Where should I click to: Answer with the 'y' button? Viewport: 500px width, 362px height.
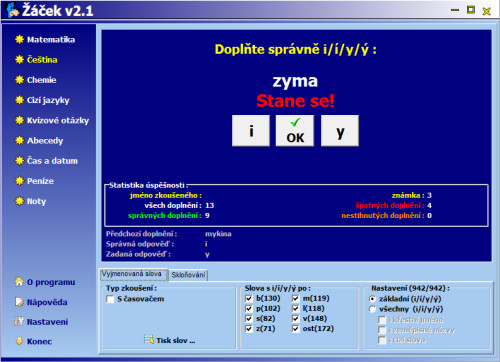coord(340,131)
